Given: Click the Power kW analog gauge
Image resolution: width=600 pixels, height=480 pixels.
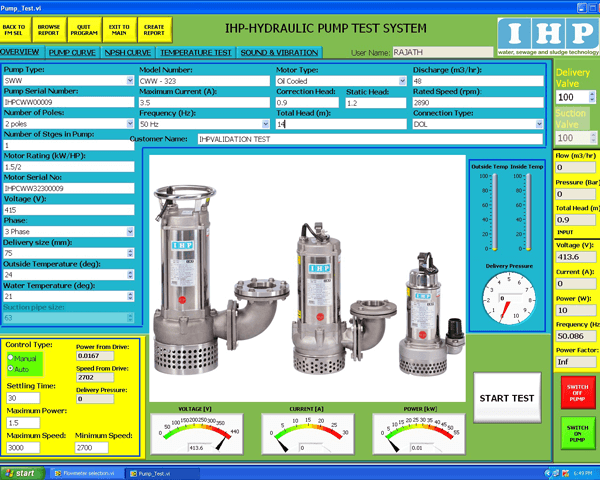Looking at the screenshot, I should point(416,432).
